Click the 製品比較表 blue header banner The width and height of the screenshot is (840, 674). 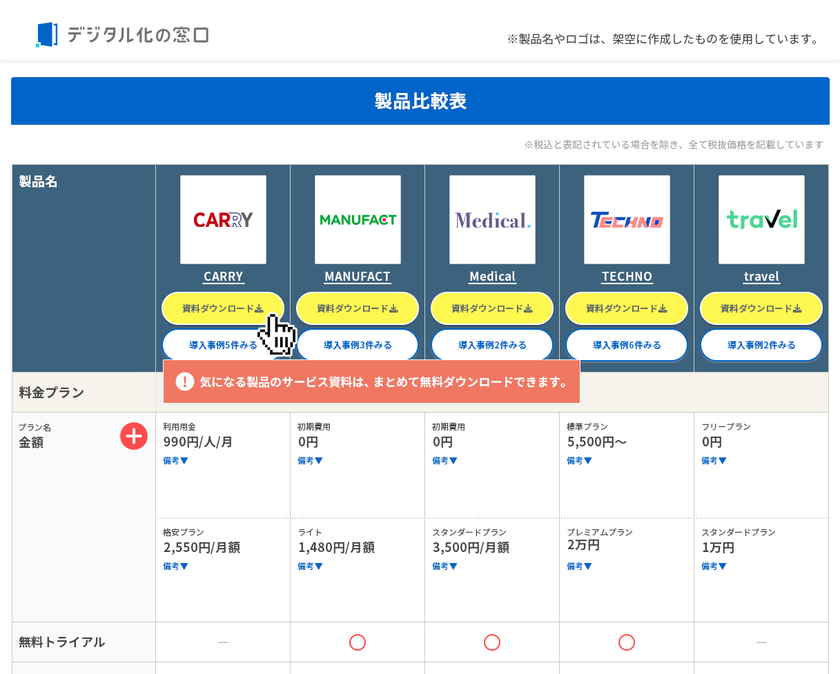pos(420,101)
